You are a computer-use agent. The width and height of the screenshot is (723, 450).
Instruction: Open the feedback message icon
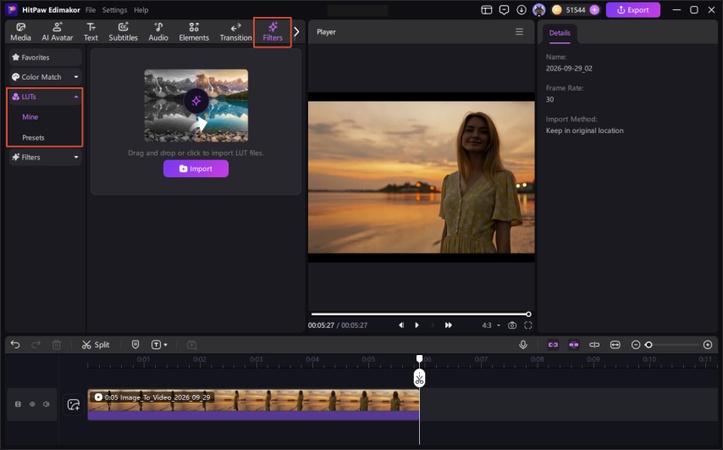(x=504, y=10)
